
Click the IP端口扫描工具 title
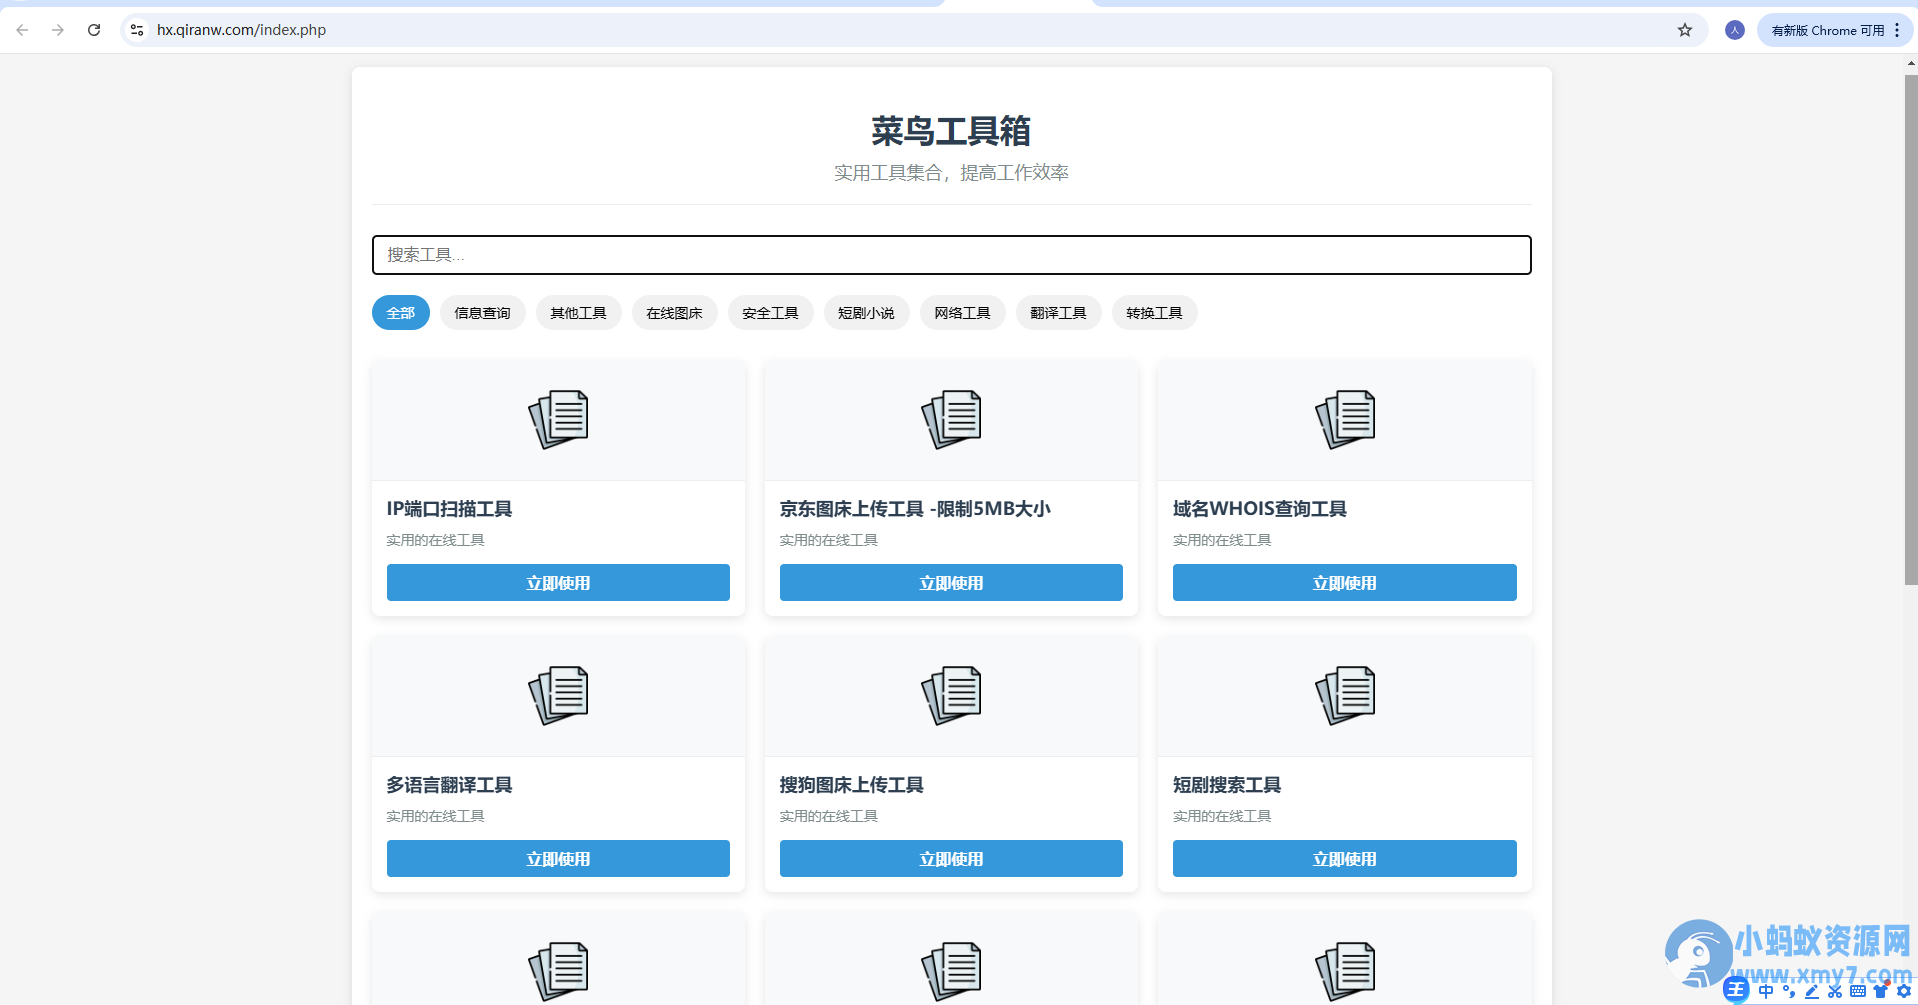click(x=449, y=509)
